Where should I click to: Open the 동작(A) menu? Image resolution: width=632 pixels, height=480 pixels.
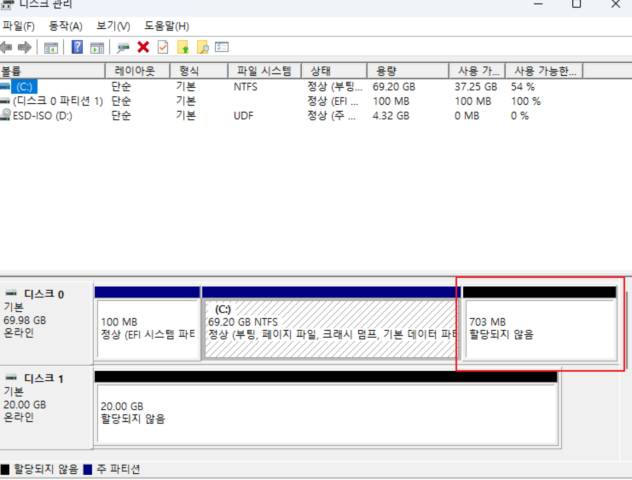point(65,25)
